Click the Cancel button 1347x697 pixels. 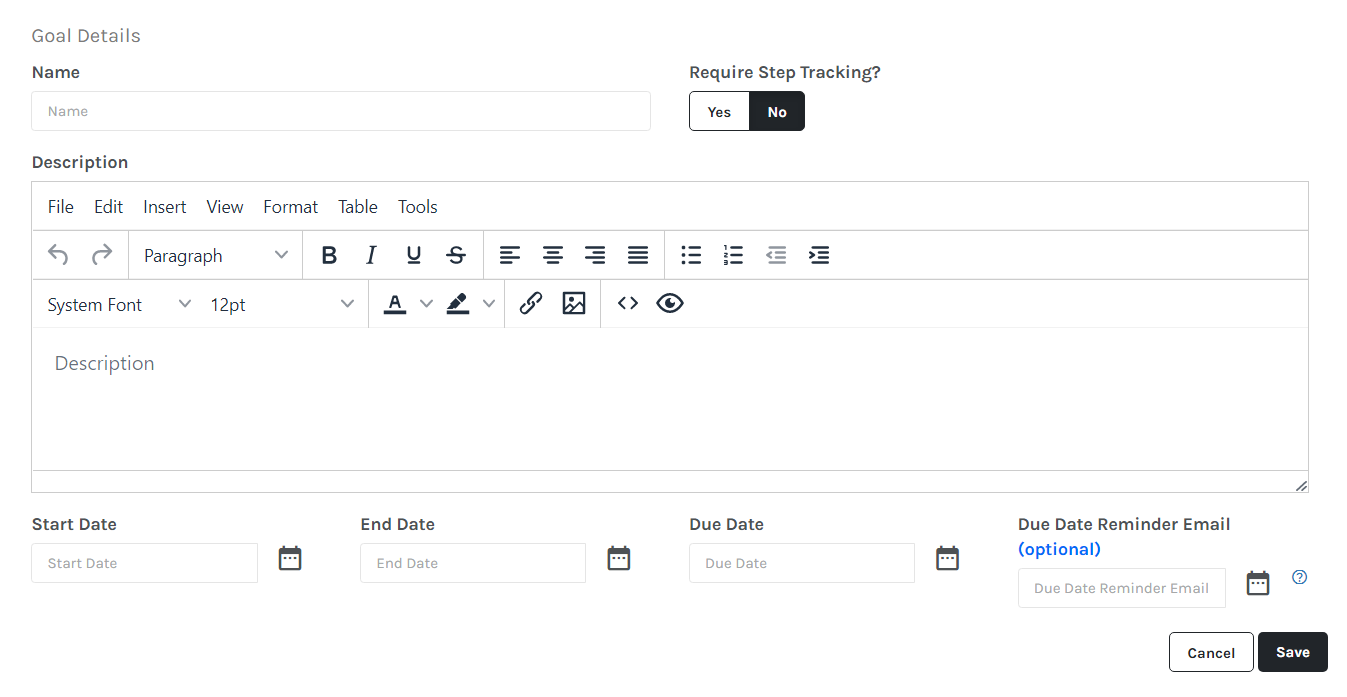click(1210, 653)
